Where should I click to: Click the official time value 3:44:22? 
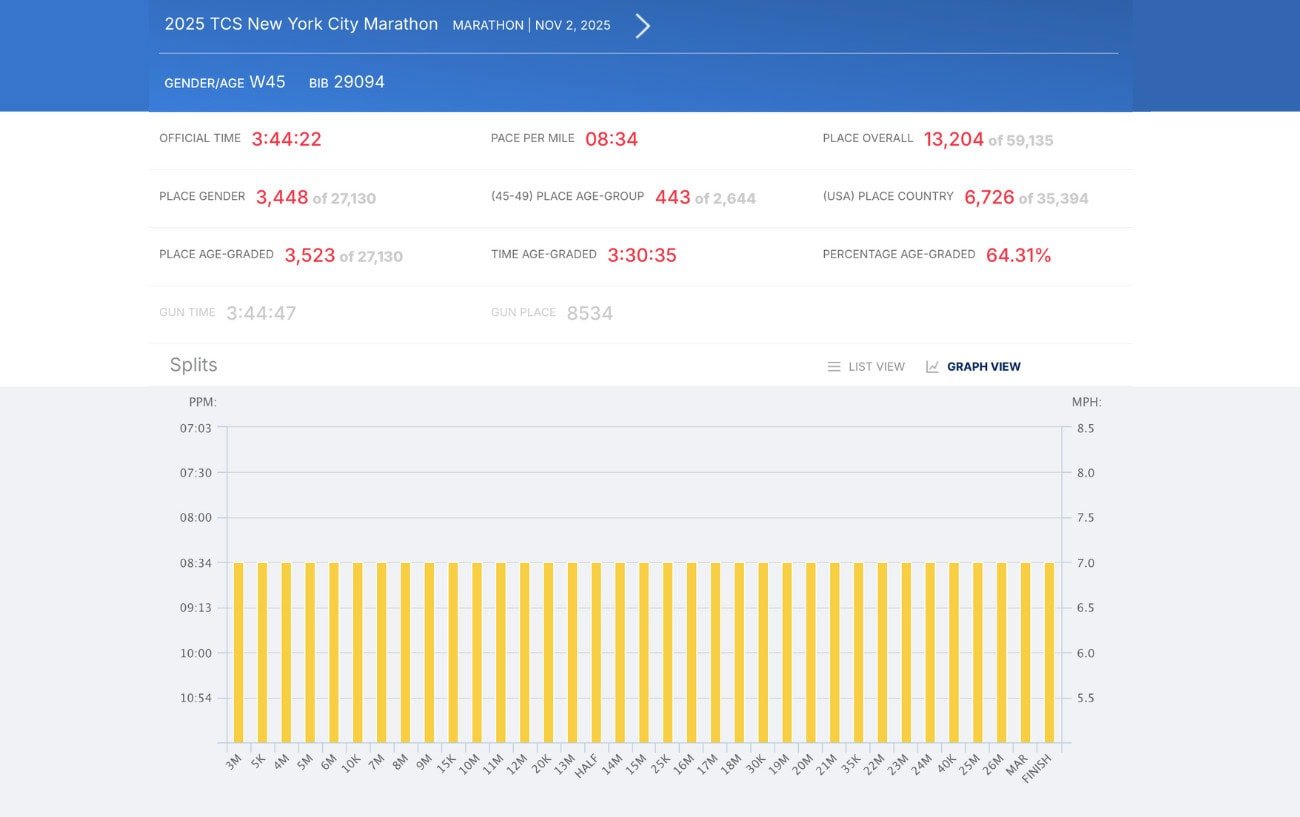(x=286, y=139)
